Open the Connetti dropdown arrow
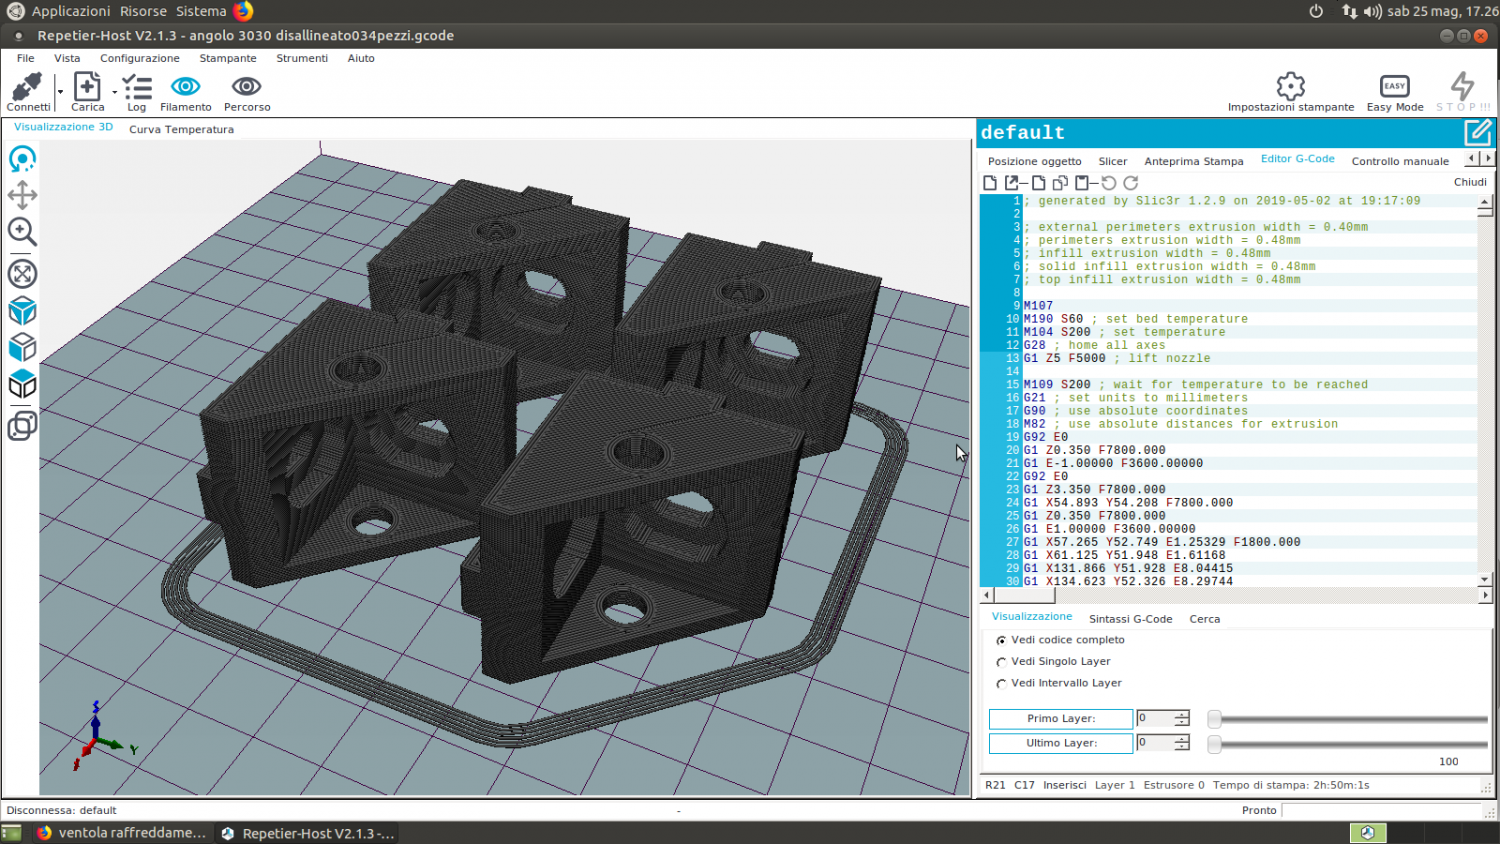 60,92
